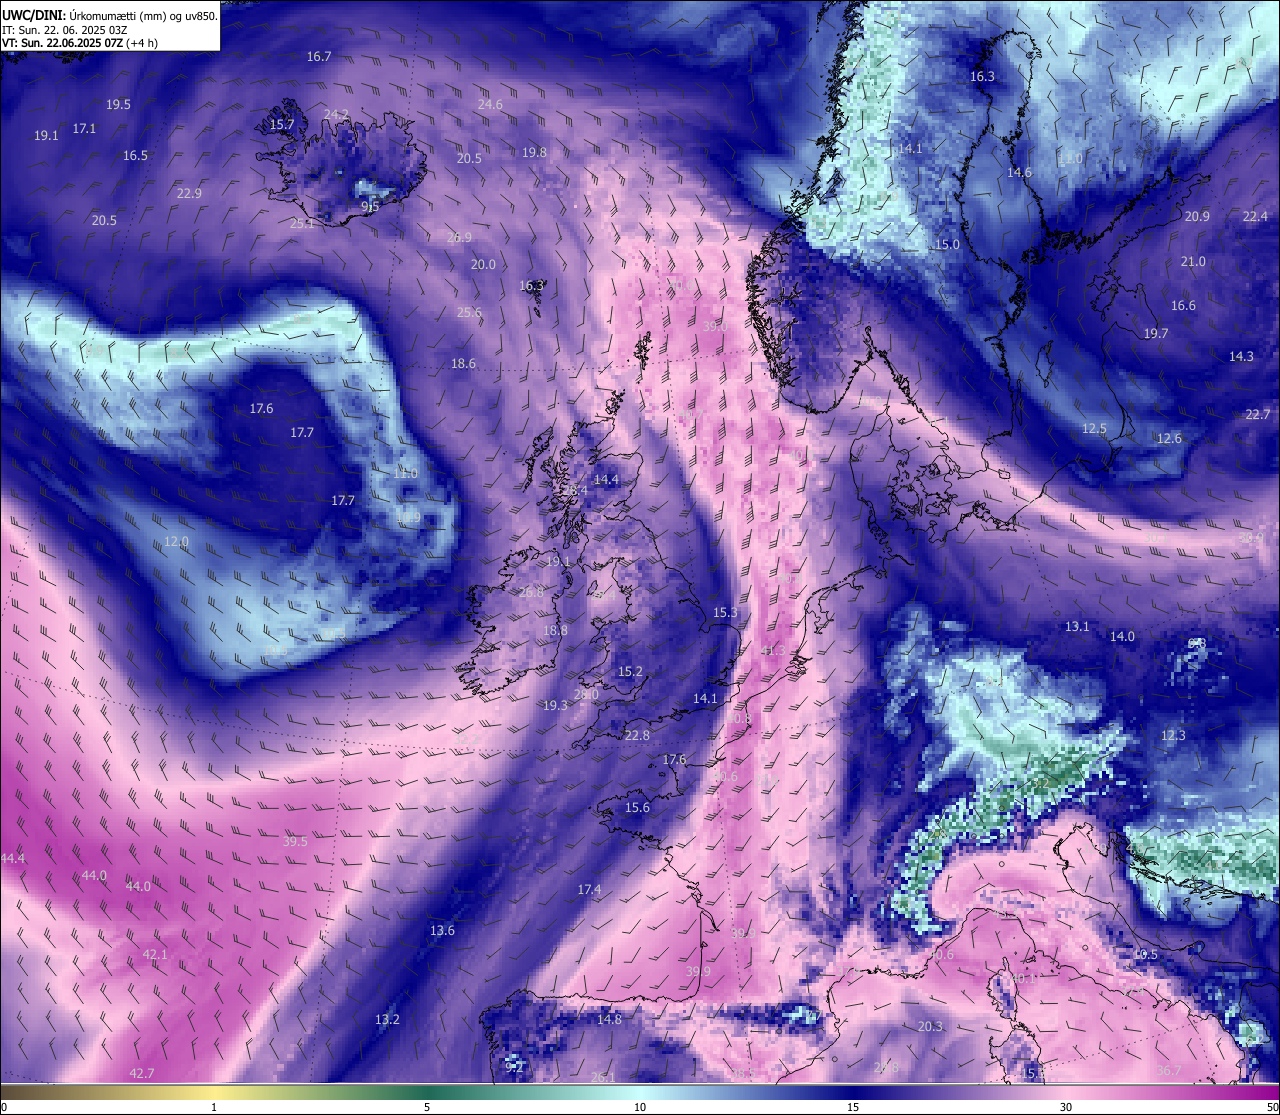This screenshot has width=1280, height=1115.
Task: Click the 16.6 value label
Action: coord(1183,305)
